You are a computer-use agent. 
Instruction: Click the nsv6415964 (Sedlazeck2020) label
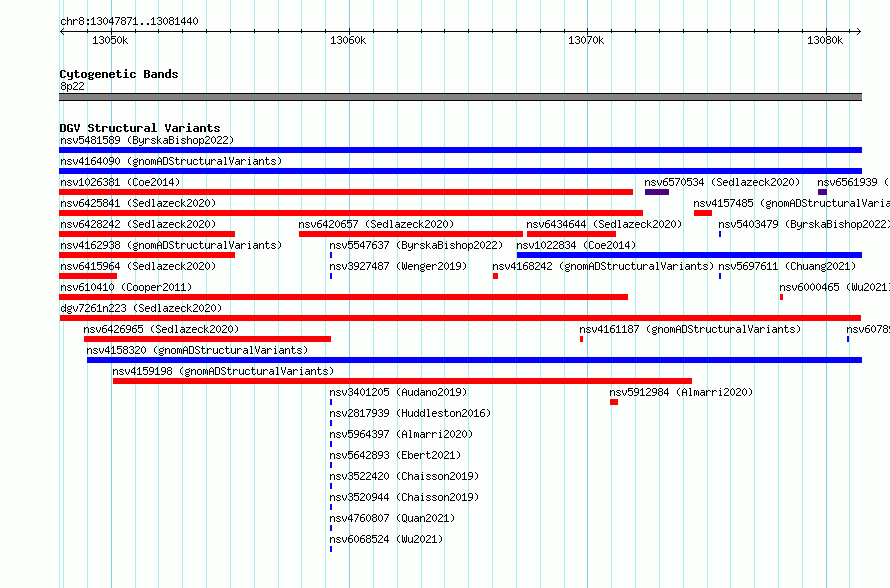pyautogui.click(x=138, y=266)
